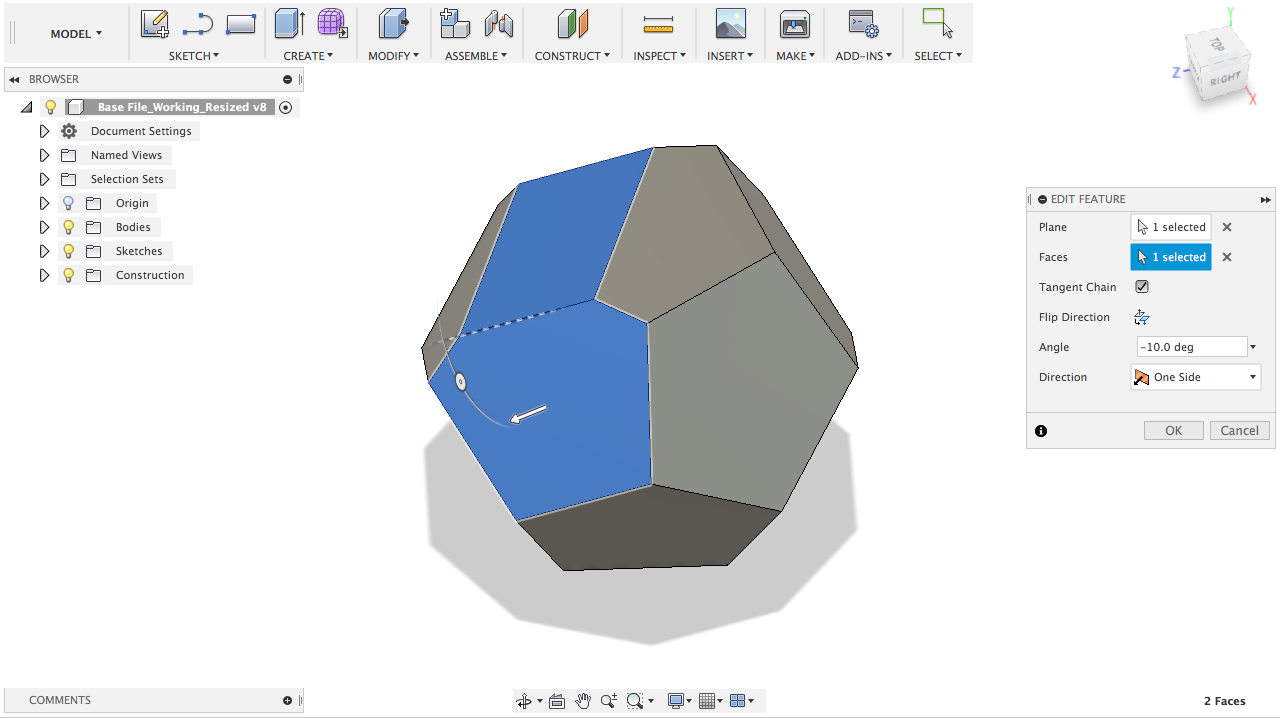Open the ASSEMBLE menu
Image resolution: width=1280 pixels, height=718 pixels.
476,56
